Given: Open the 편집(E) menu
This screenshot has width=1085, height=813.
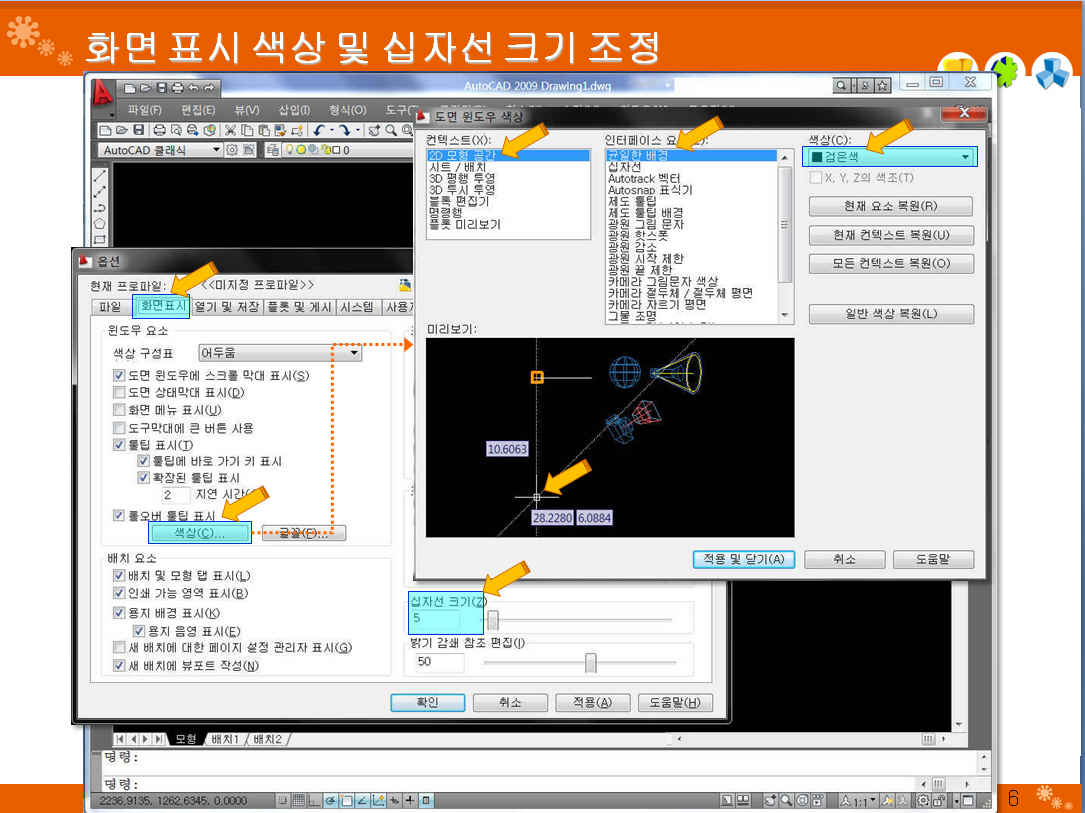Looking at the screenshot, I should point(197,110).
